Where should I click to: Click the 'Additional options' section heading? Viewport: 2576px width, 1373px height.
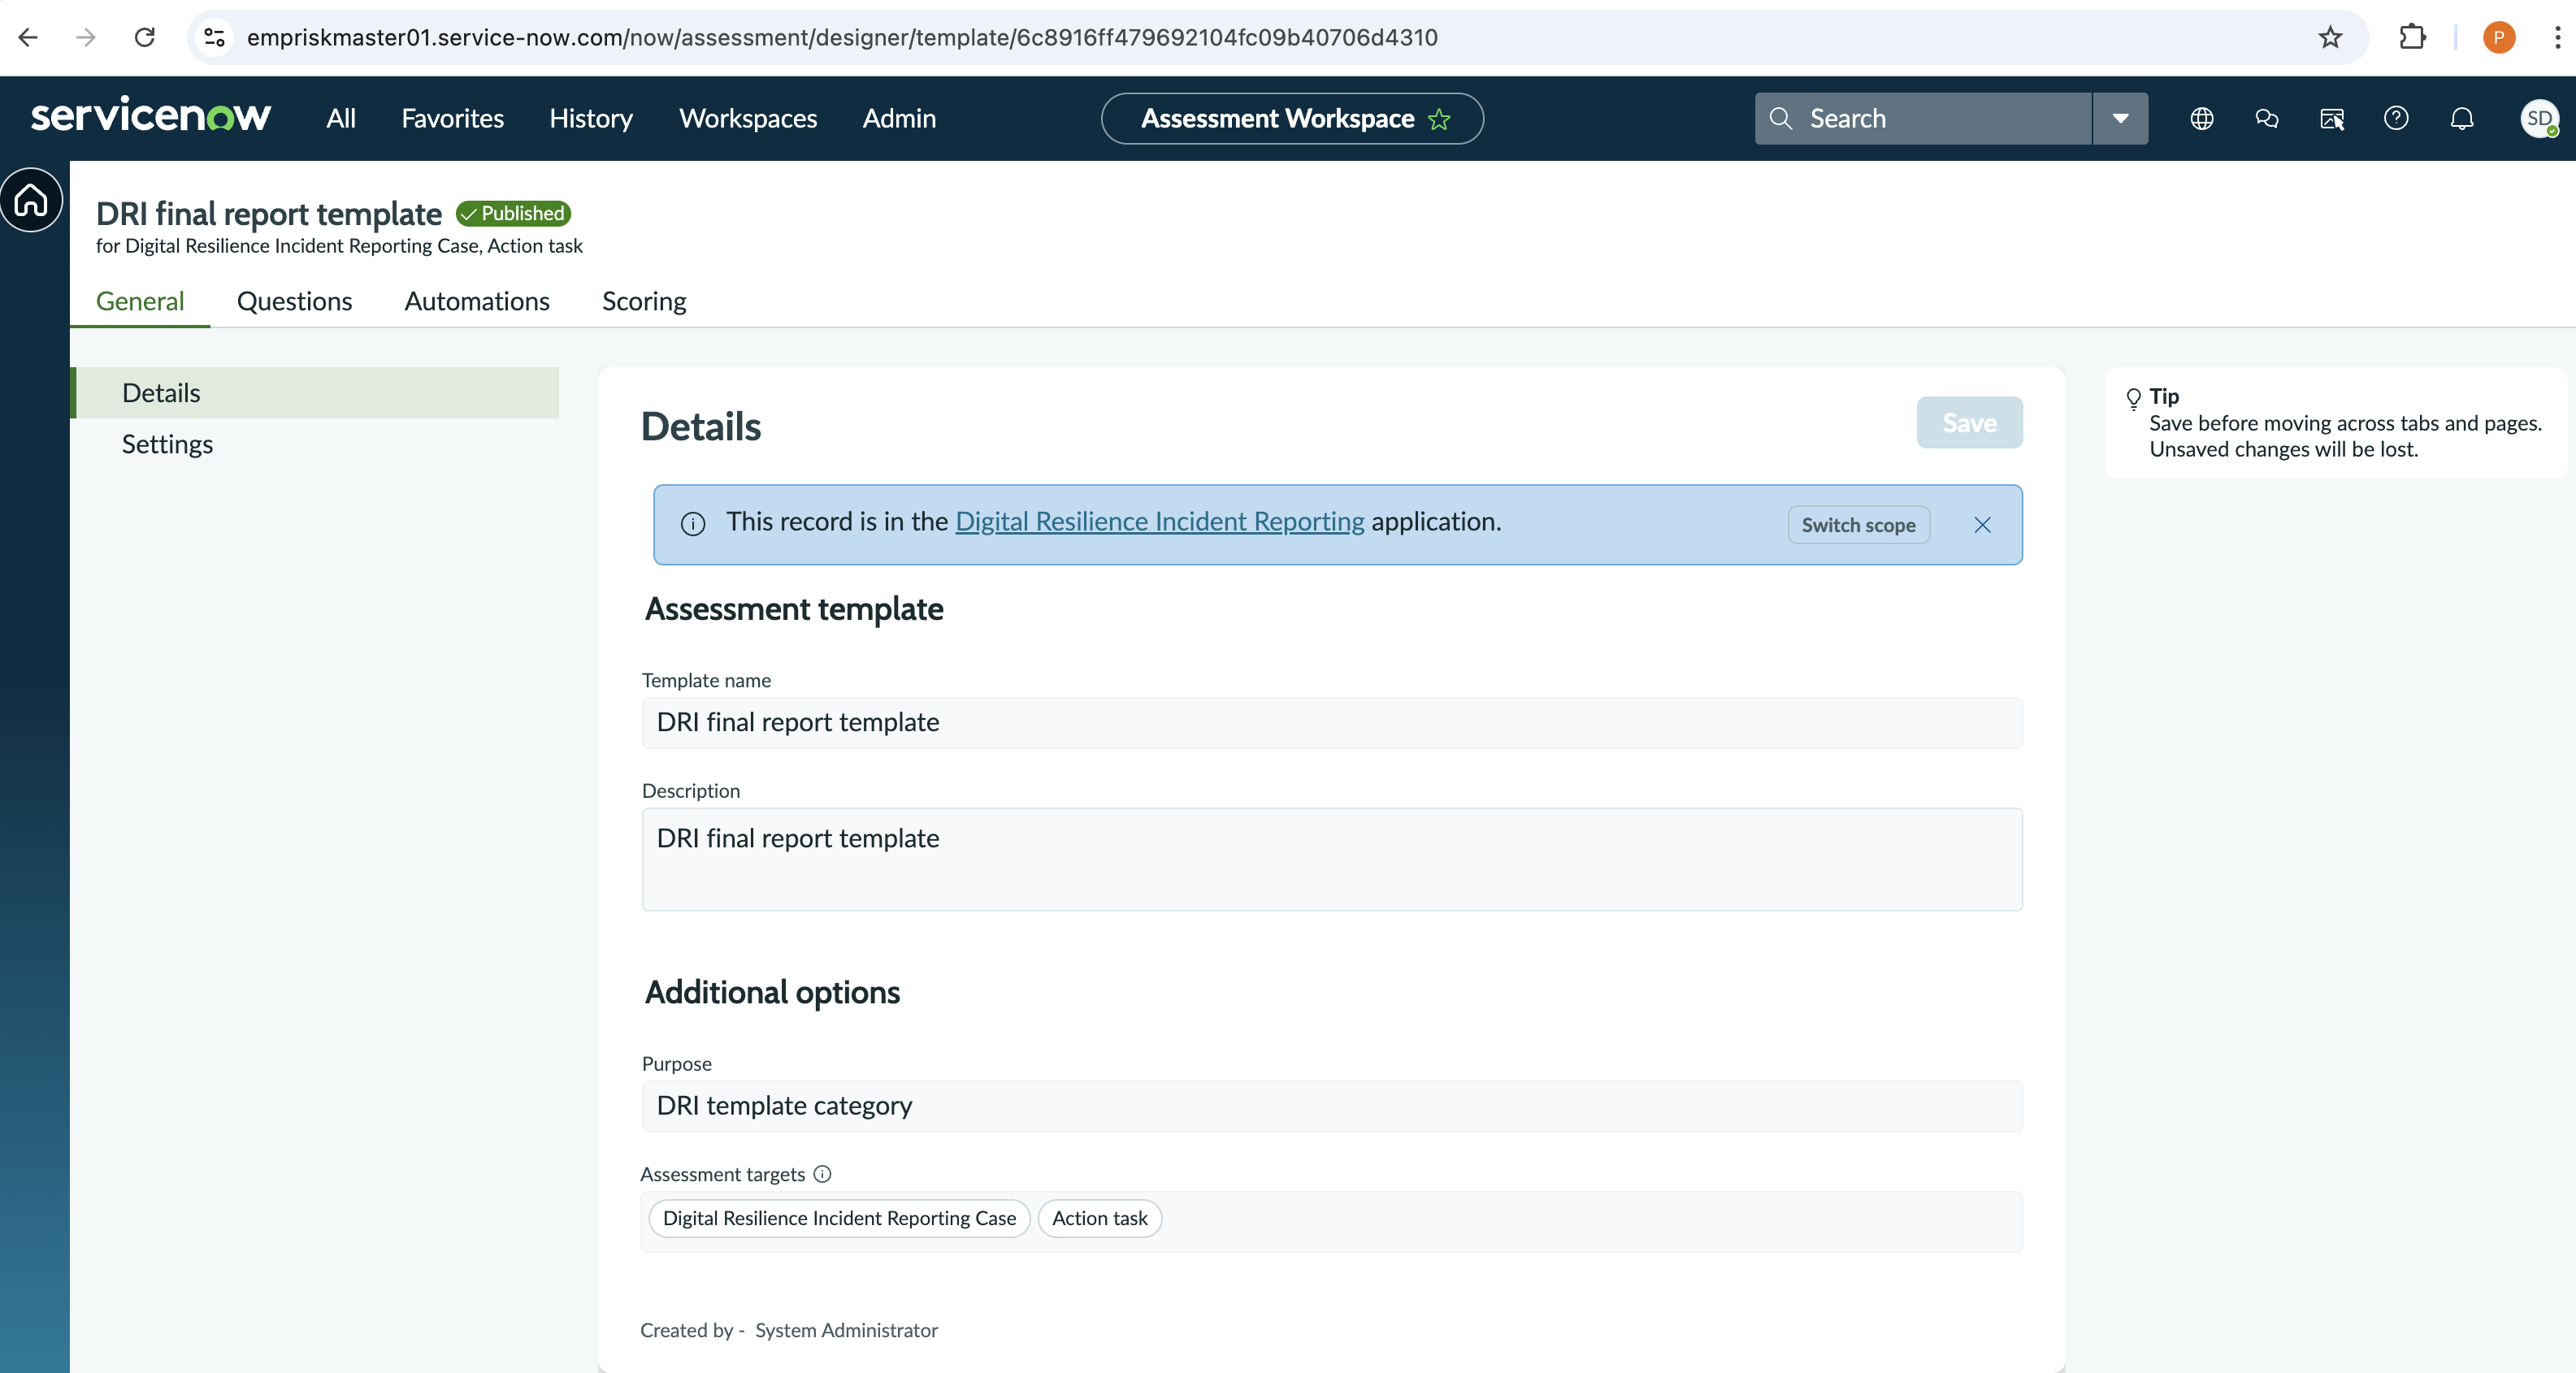[772, 992]
